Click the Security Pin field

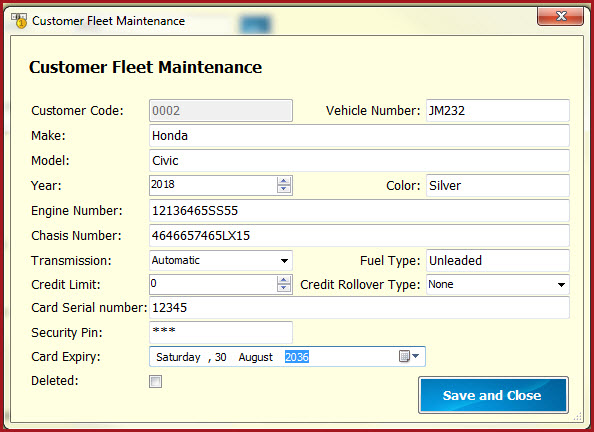[221, 332]
